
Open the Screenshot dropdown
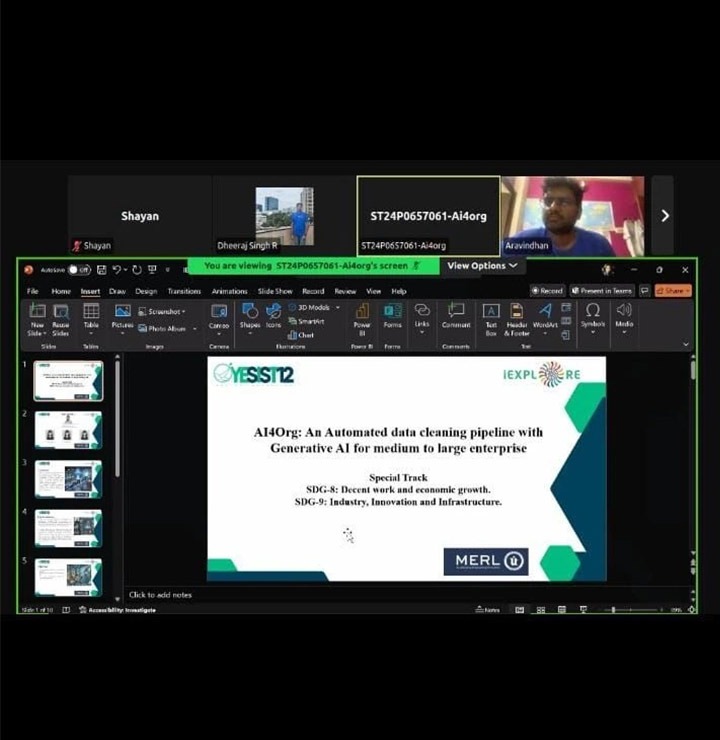click(x=166, y=312)
